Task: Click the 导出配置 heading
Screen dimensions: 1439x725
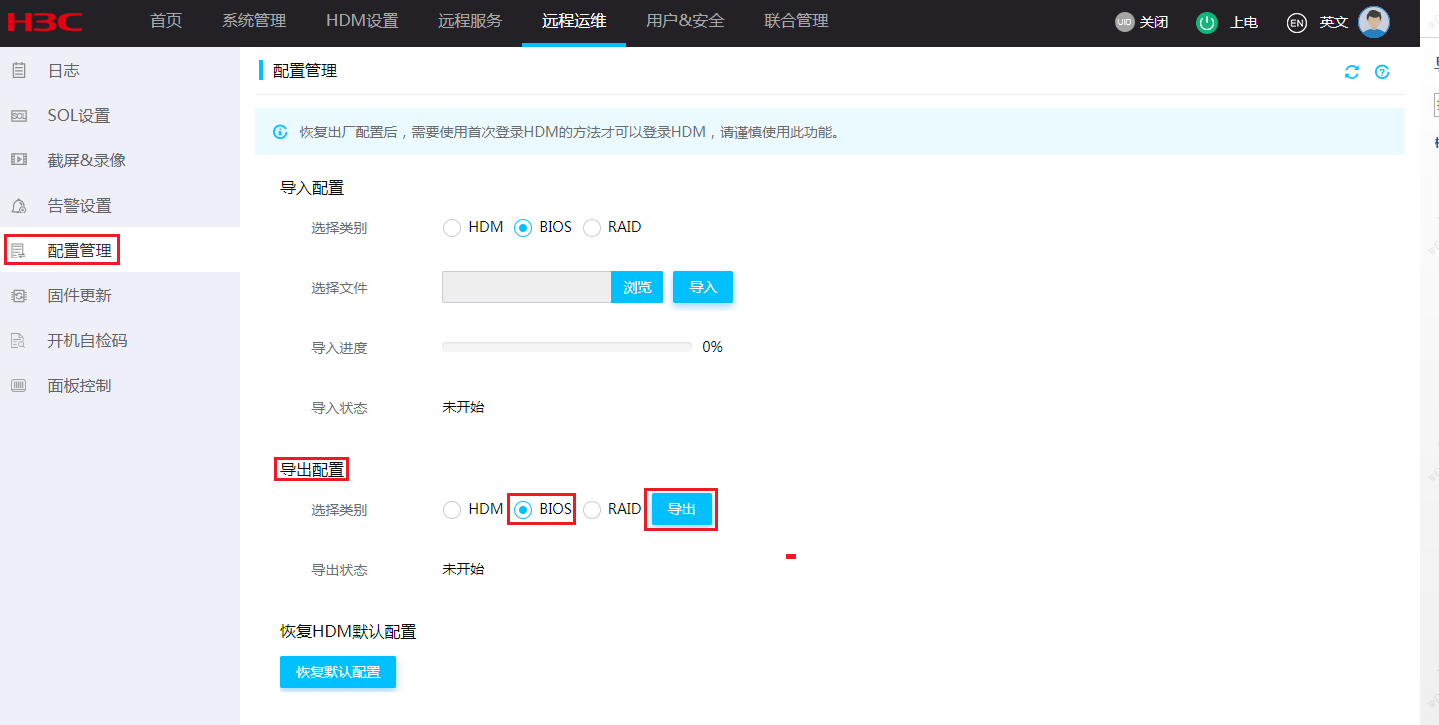Action: [x=312, y=469]
